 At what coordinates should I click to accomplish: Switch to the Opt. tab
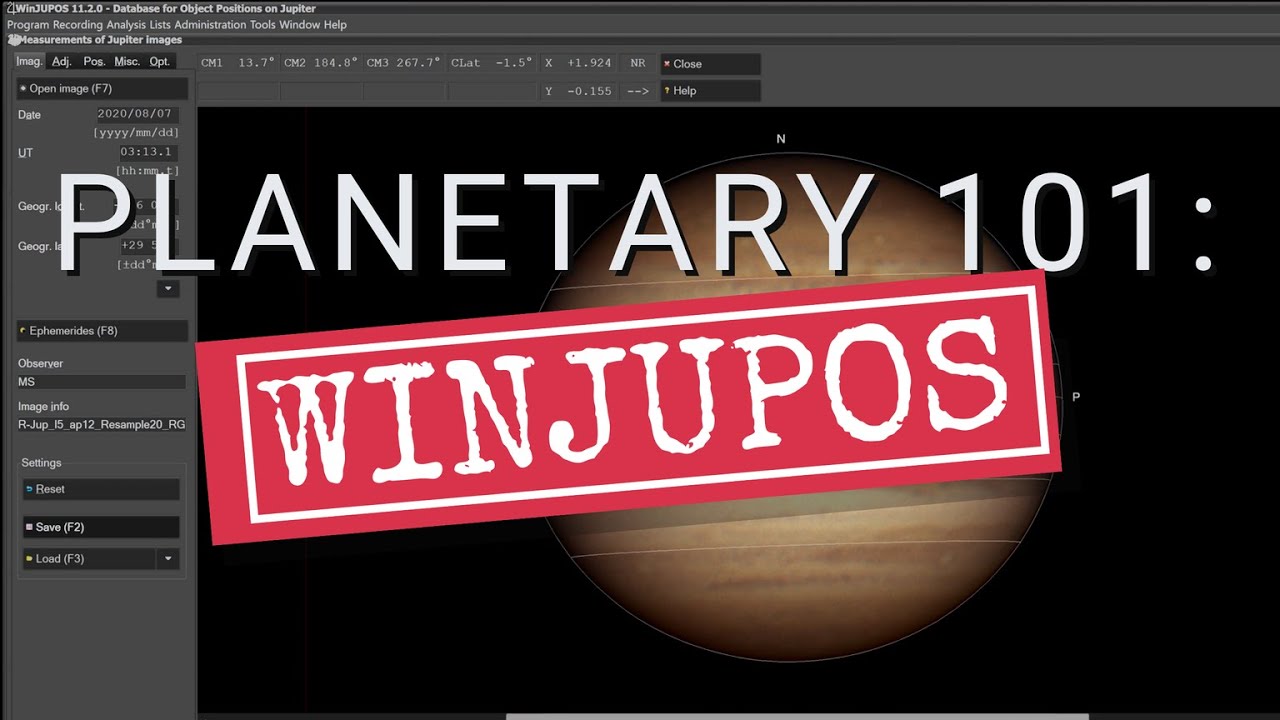(160, 61)
